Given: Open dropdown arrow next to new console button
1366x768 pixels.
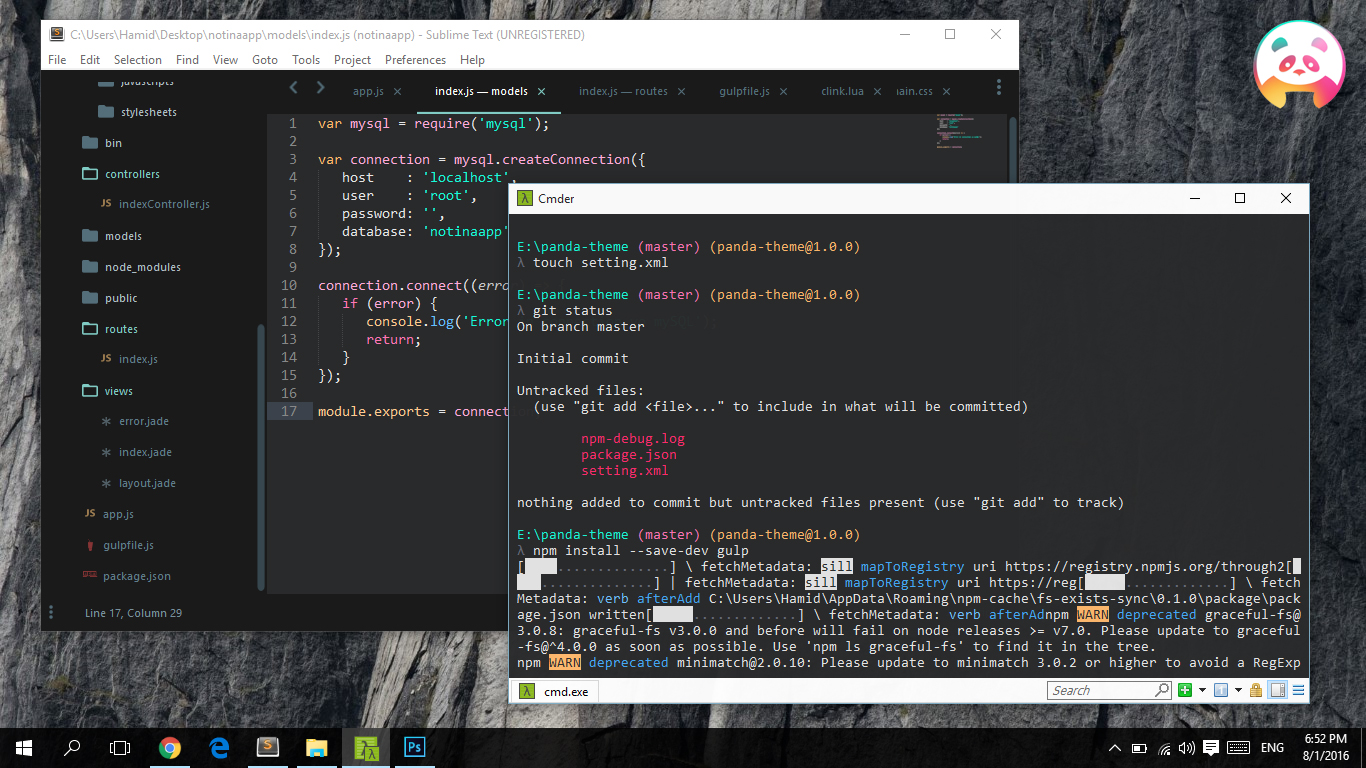Looking at the screenshot, I should 1201,690.
